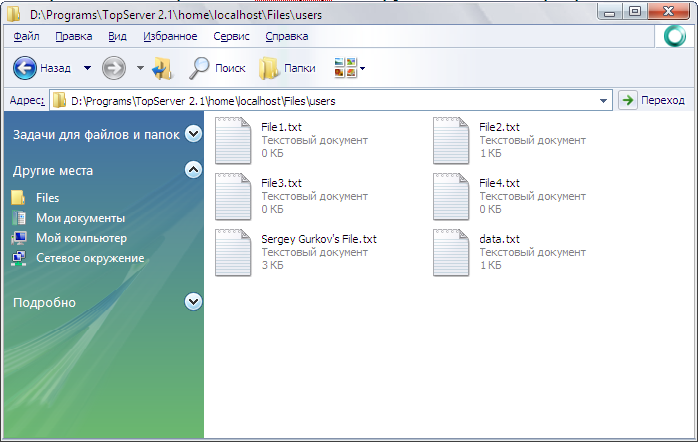Maximize the Explorer window

coord(635,11)
